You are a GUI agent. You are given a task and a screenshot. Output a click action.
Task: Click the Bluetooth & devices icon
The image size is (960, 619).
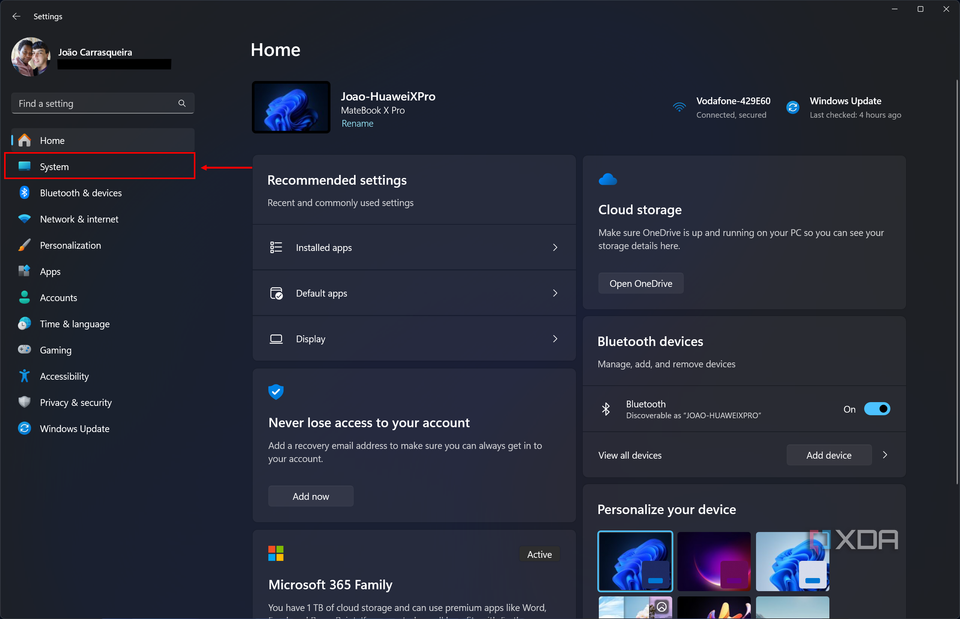[24, 193]
